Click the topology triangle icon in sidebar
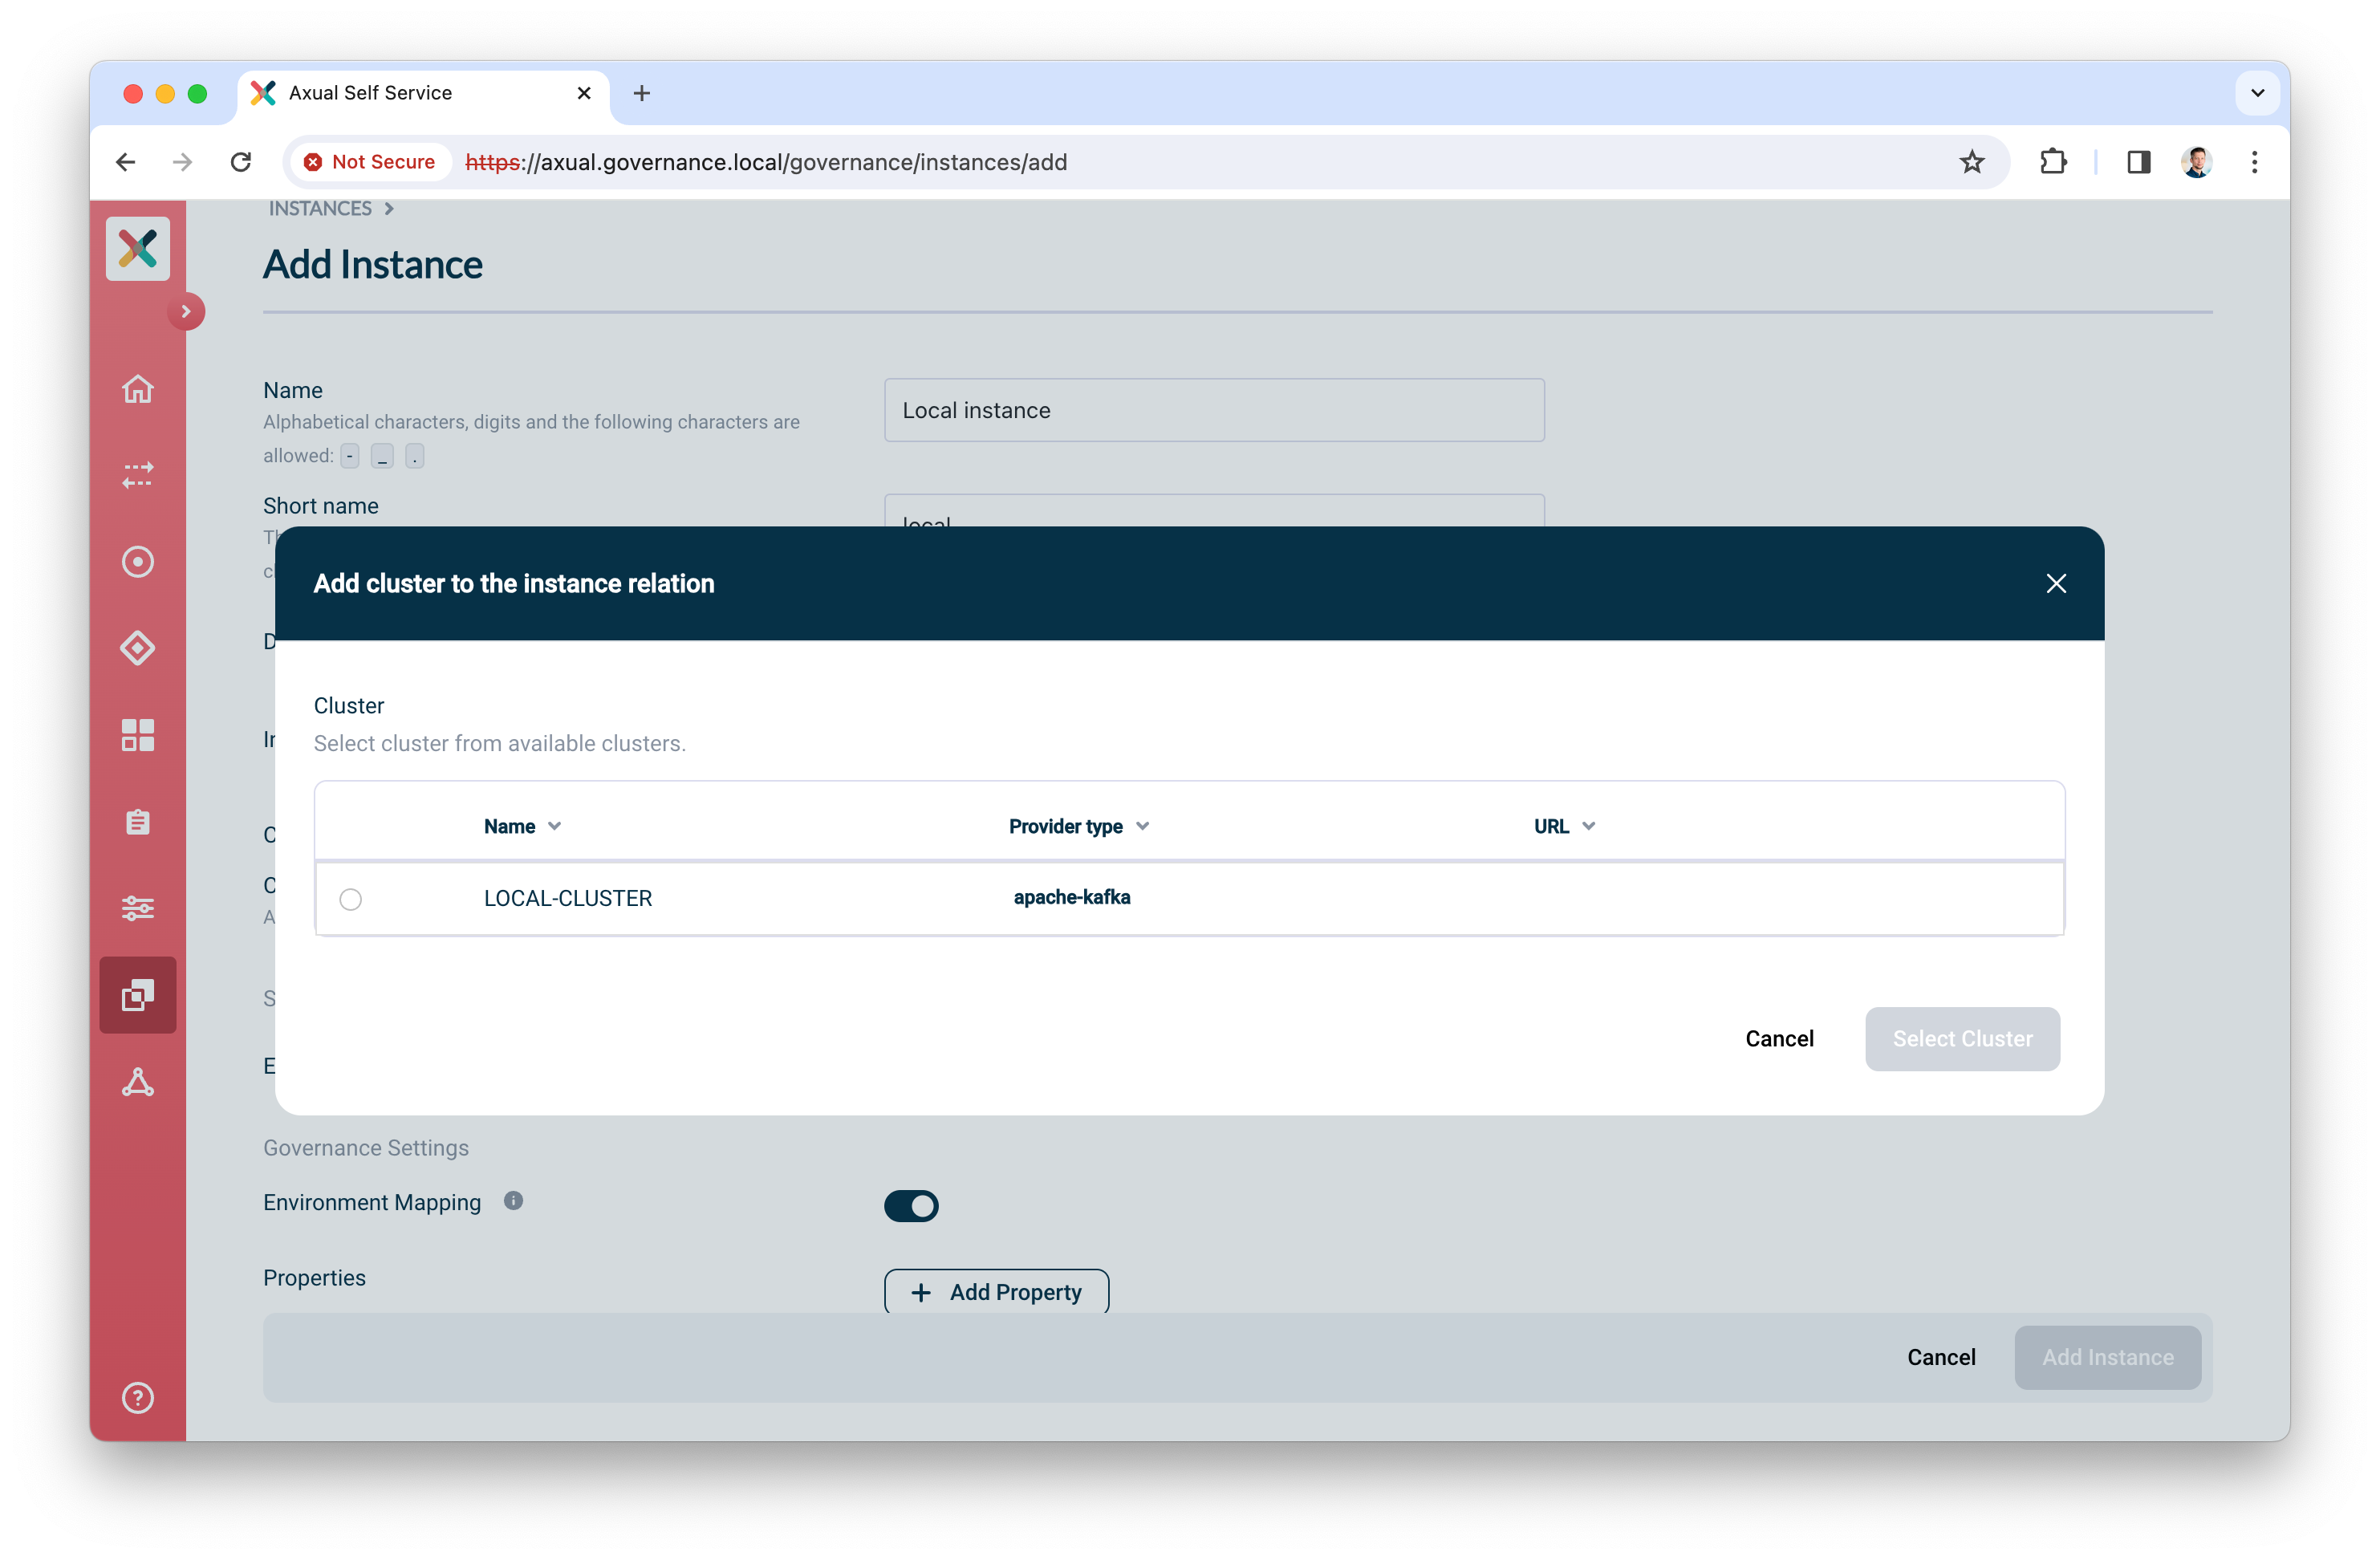2380x1560 pixels. (137, 1082)
